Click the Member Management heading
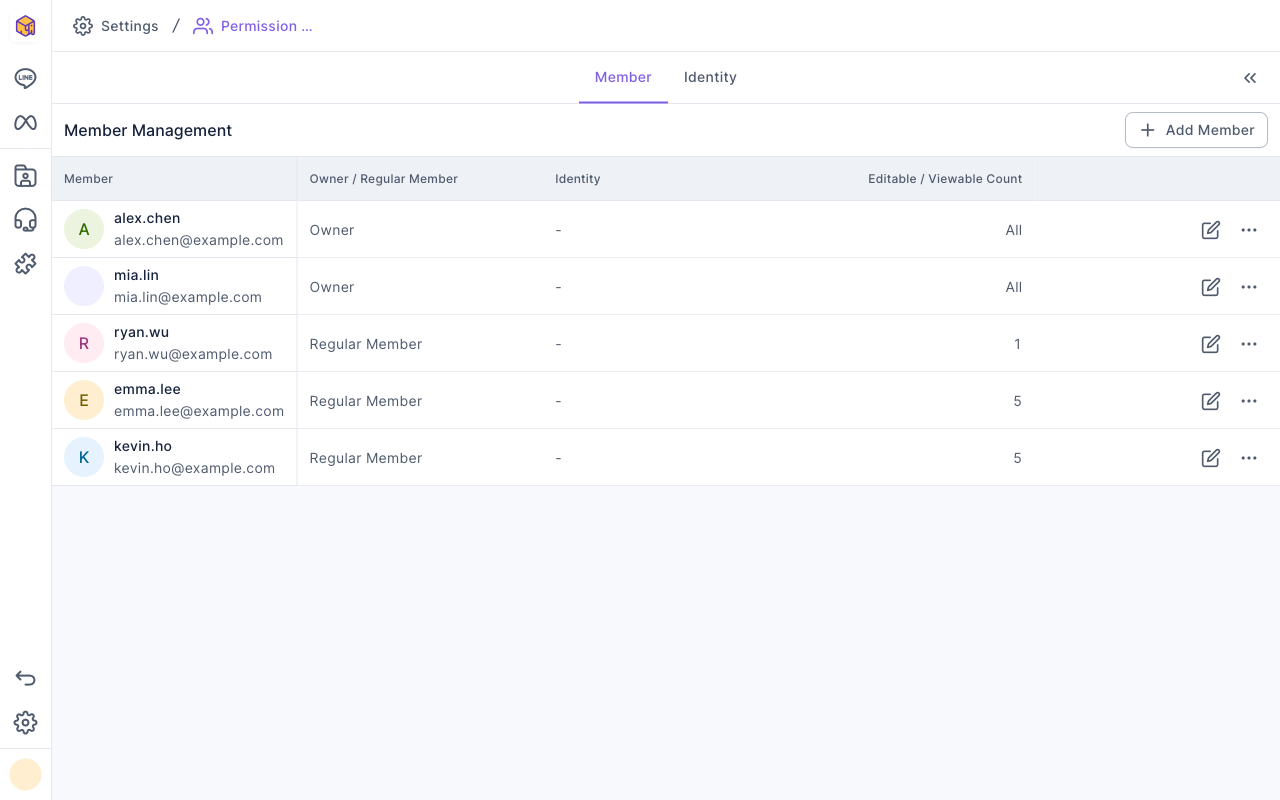The image size is (1280, 800). coord(148,130)
